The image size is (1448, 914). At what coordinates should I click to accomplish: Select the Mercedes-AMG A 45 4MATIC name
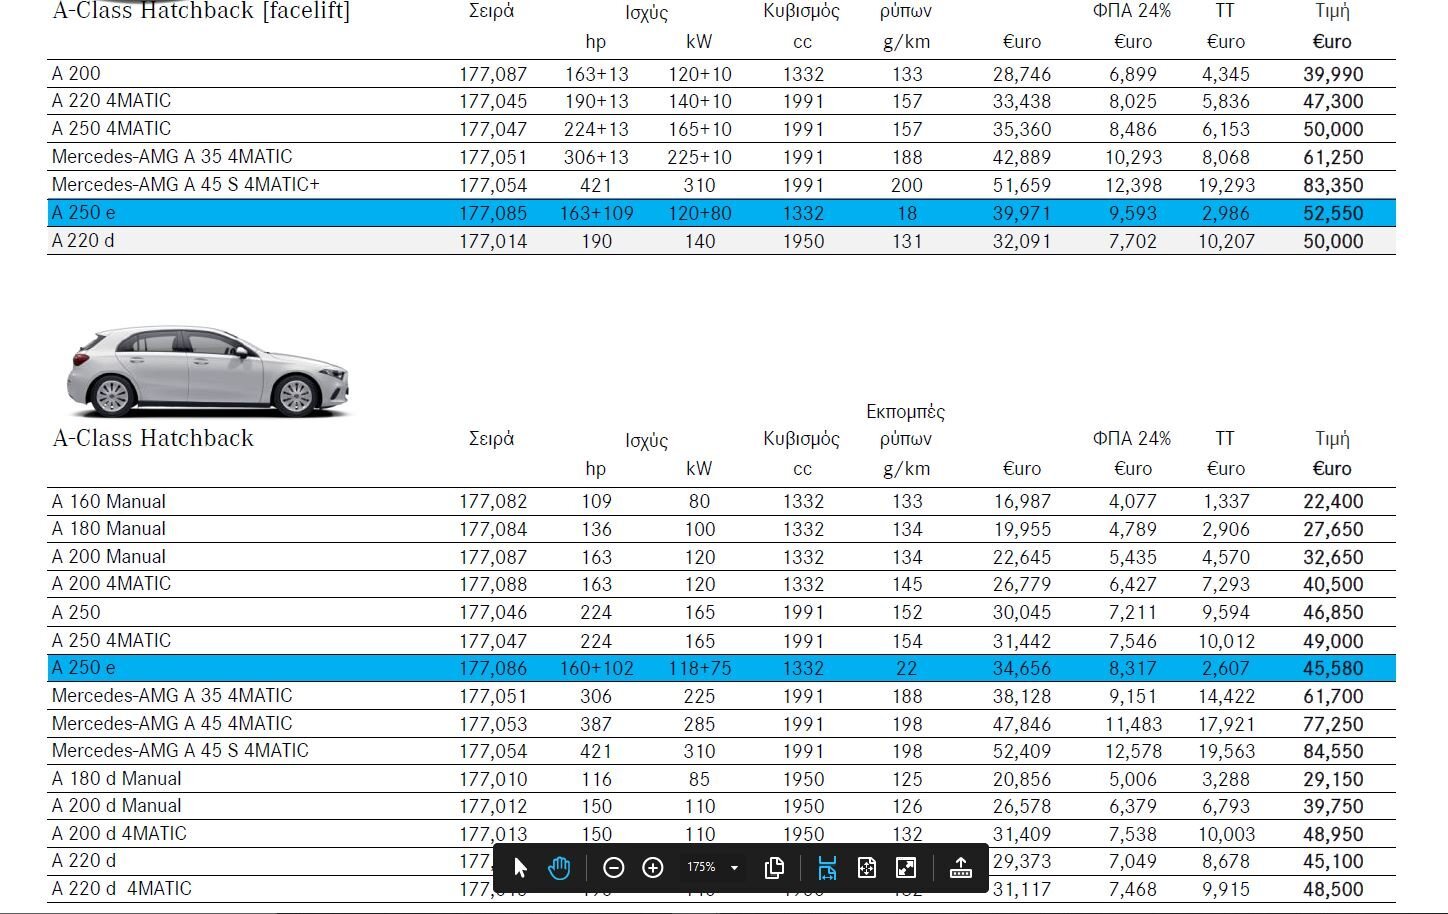point(172,723)
